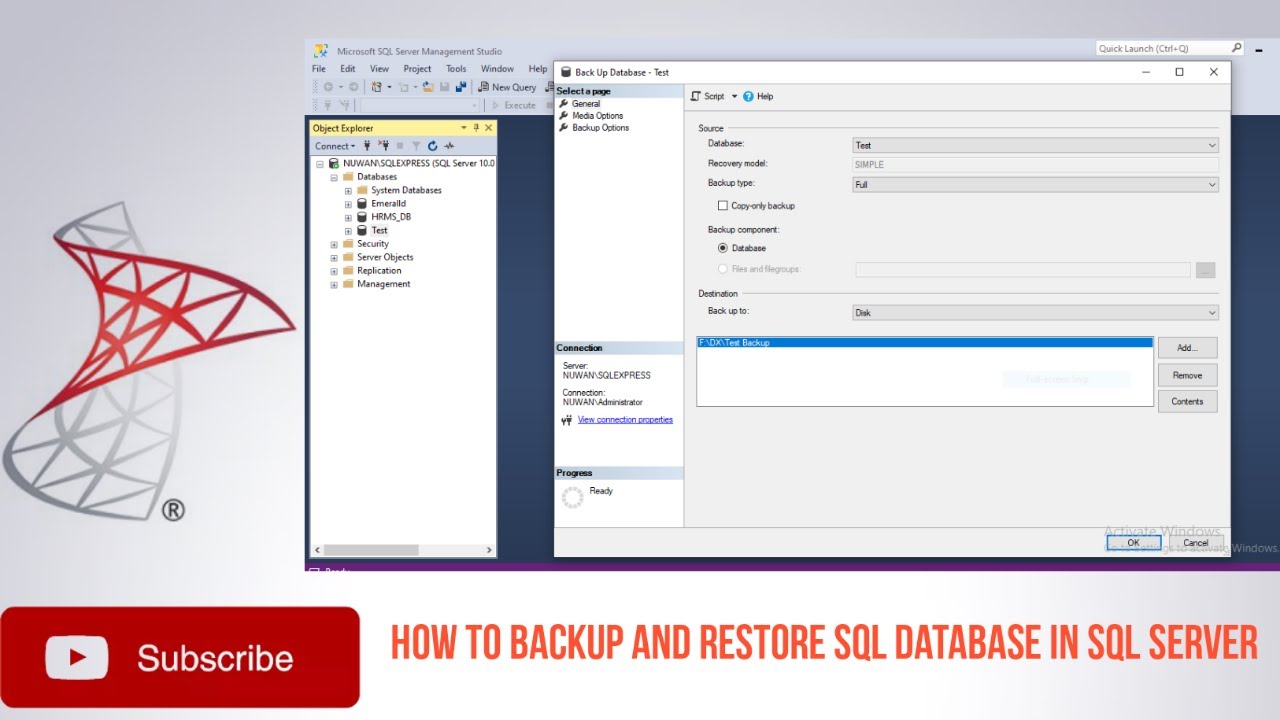Click the Remove button
The width and height of the screenshot is (1280, 720).
tap(1187, 375)
